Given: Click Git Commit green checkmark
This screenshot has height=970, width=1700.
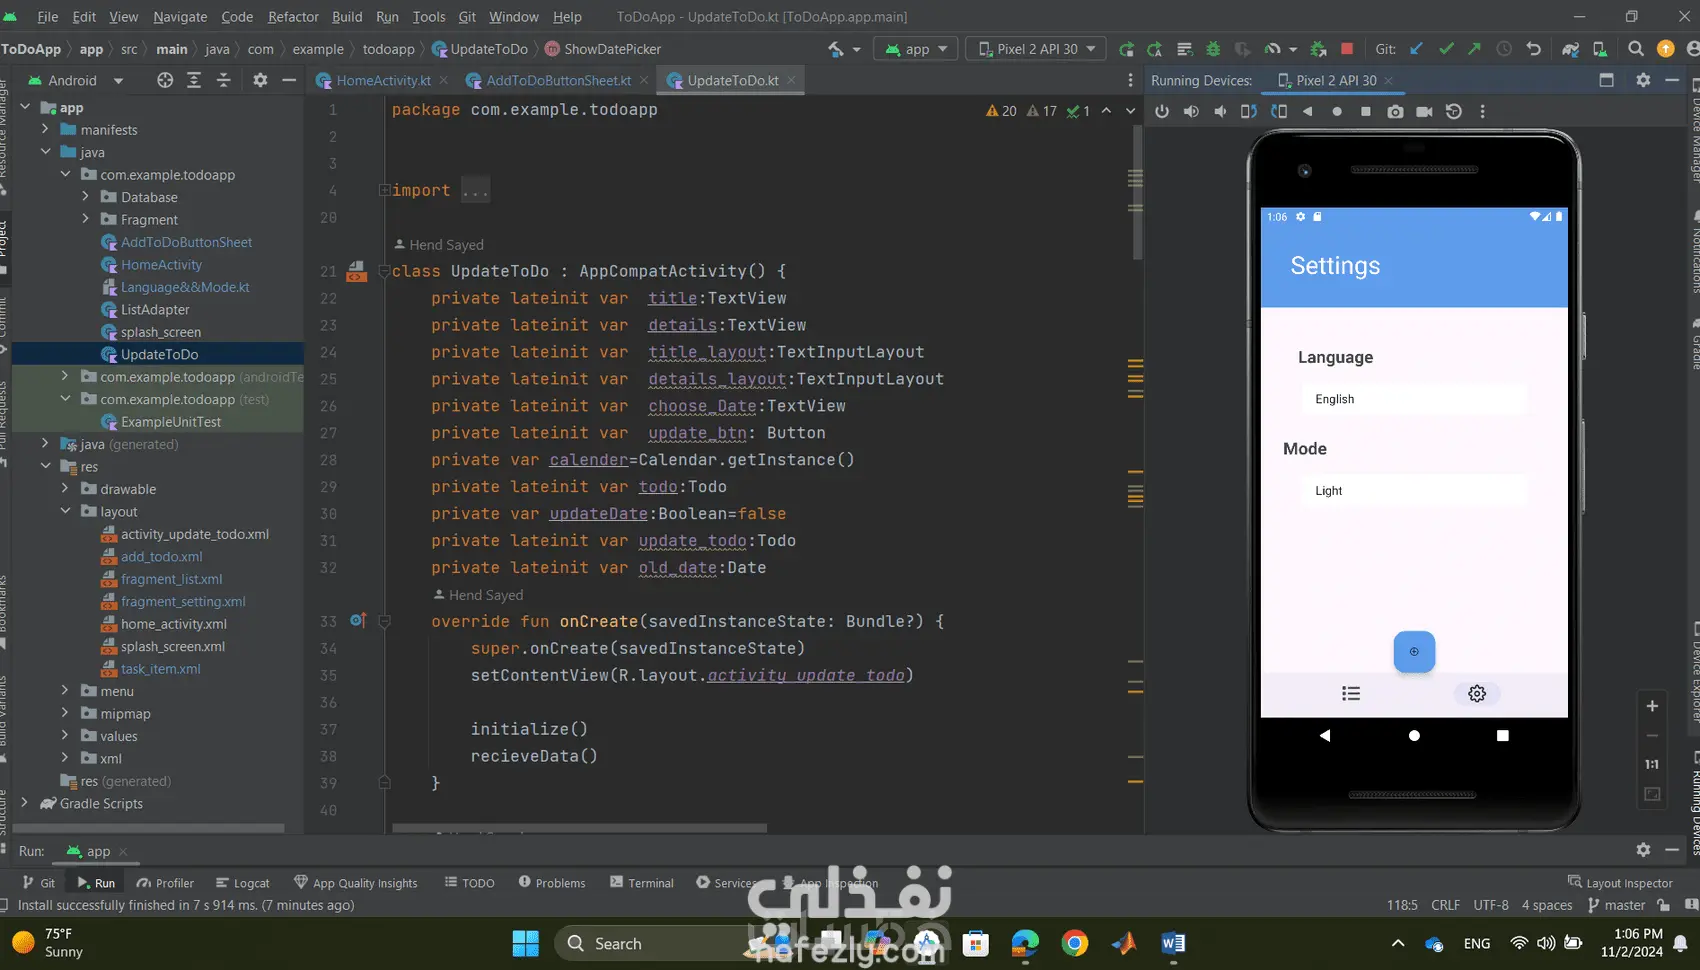Looking at the screenshot, I should coord(1446,49).
